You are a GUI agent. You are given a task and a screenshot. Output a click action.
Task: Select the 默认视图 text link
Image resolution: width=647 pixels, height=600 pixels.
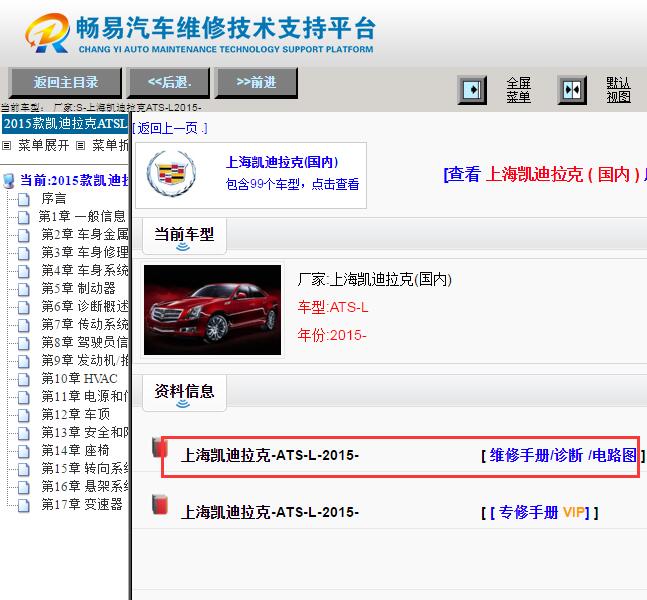618,90
